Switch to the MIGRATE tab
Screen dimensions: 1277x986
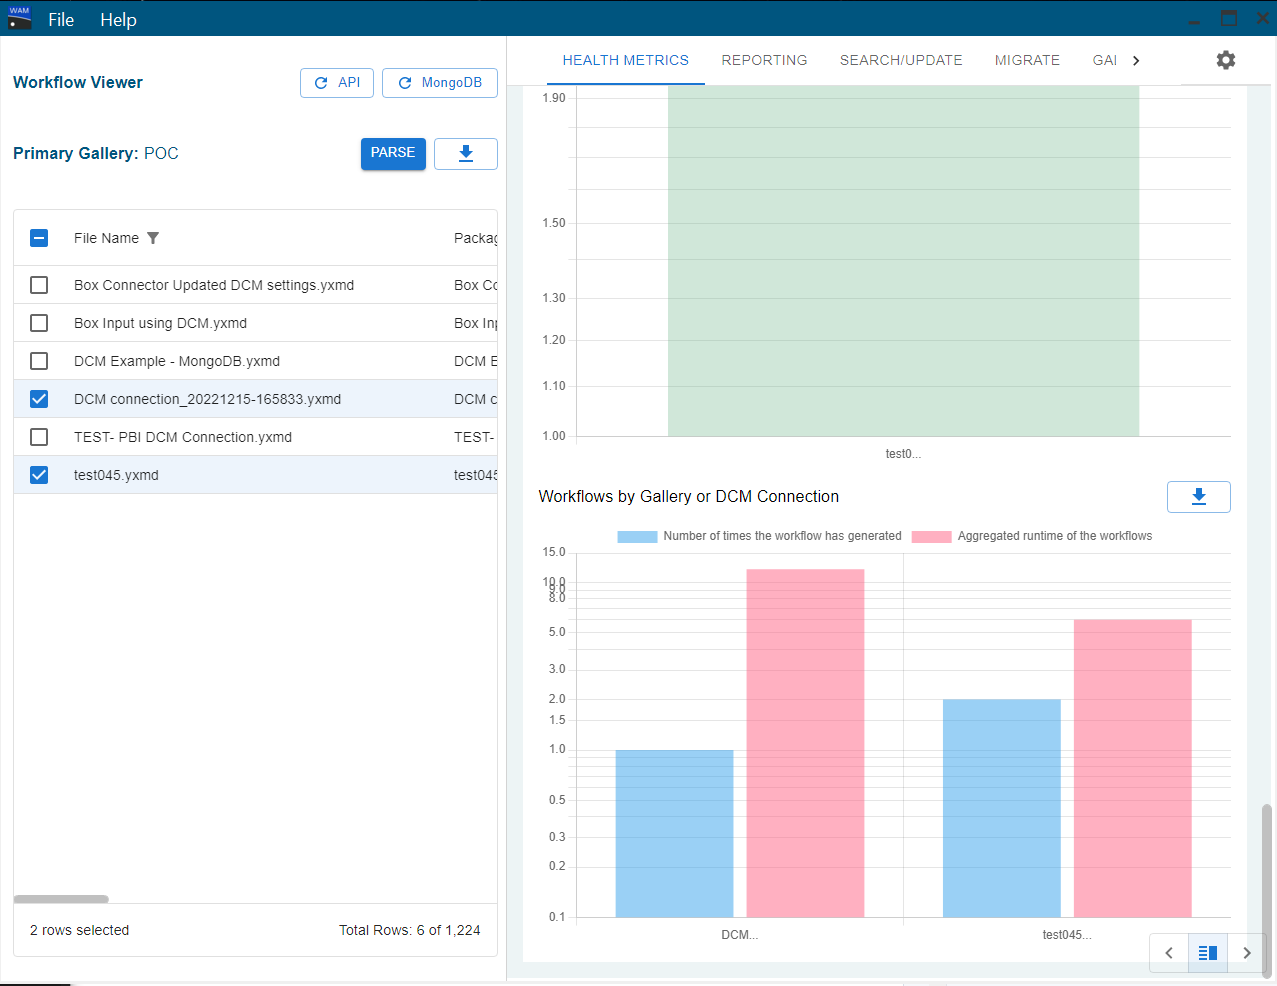click(1027, 61)
